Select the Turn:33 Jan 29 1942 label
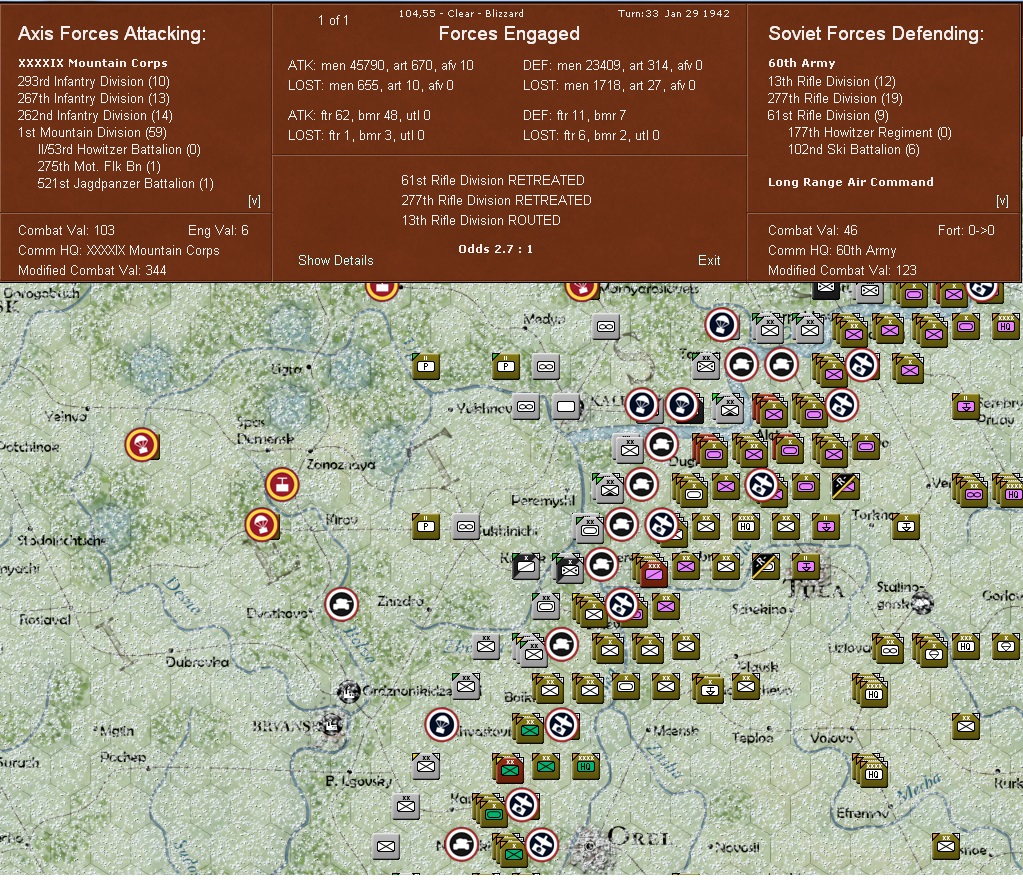The height and width of the screenshot is (882, 1023). click(x=673, y=13)
